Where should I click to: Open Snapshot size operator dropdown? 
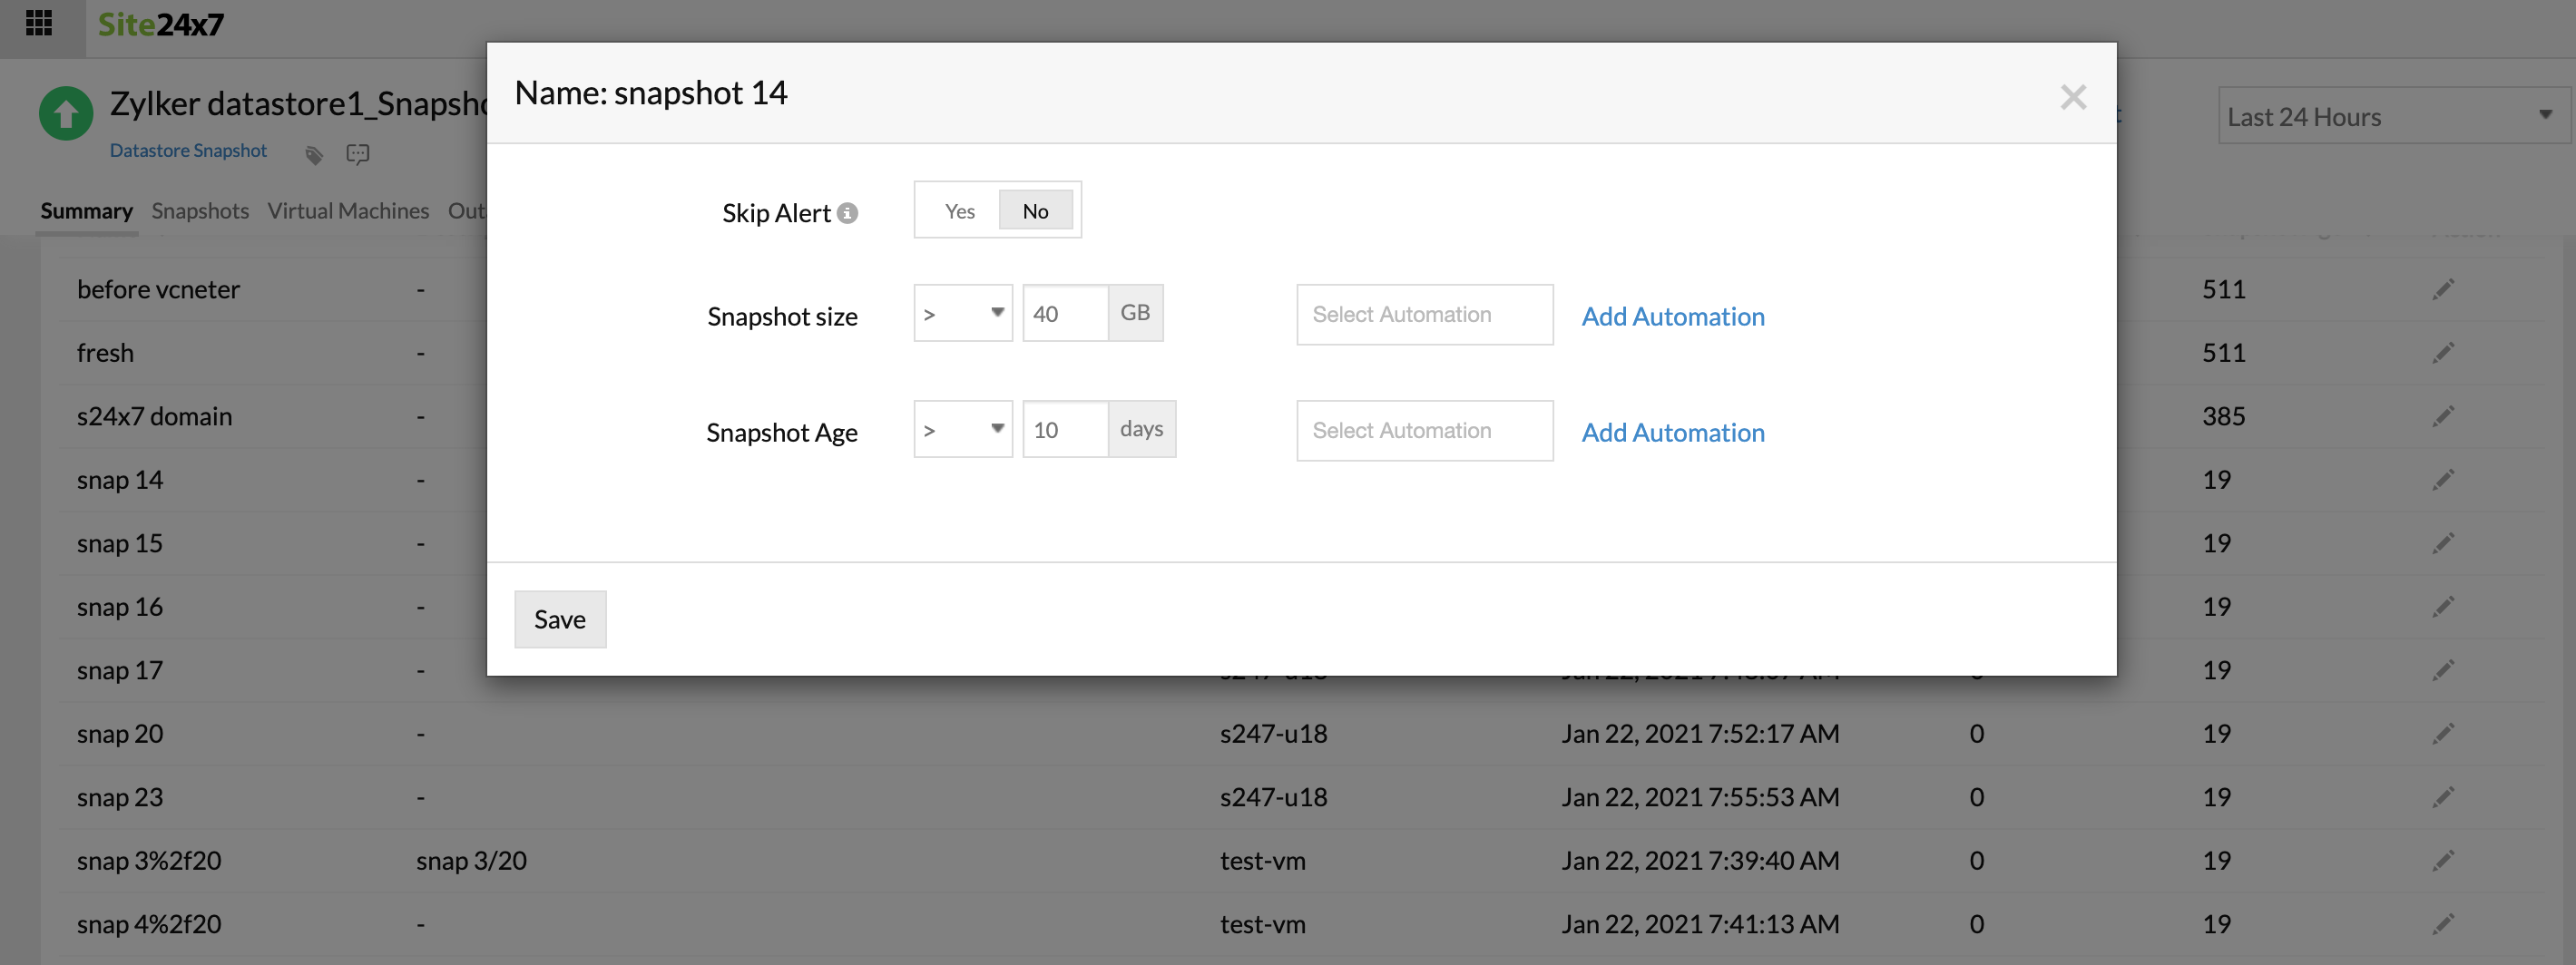click(x=962, y=314)
